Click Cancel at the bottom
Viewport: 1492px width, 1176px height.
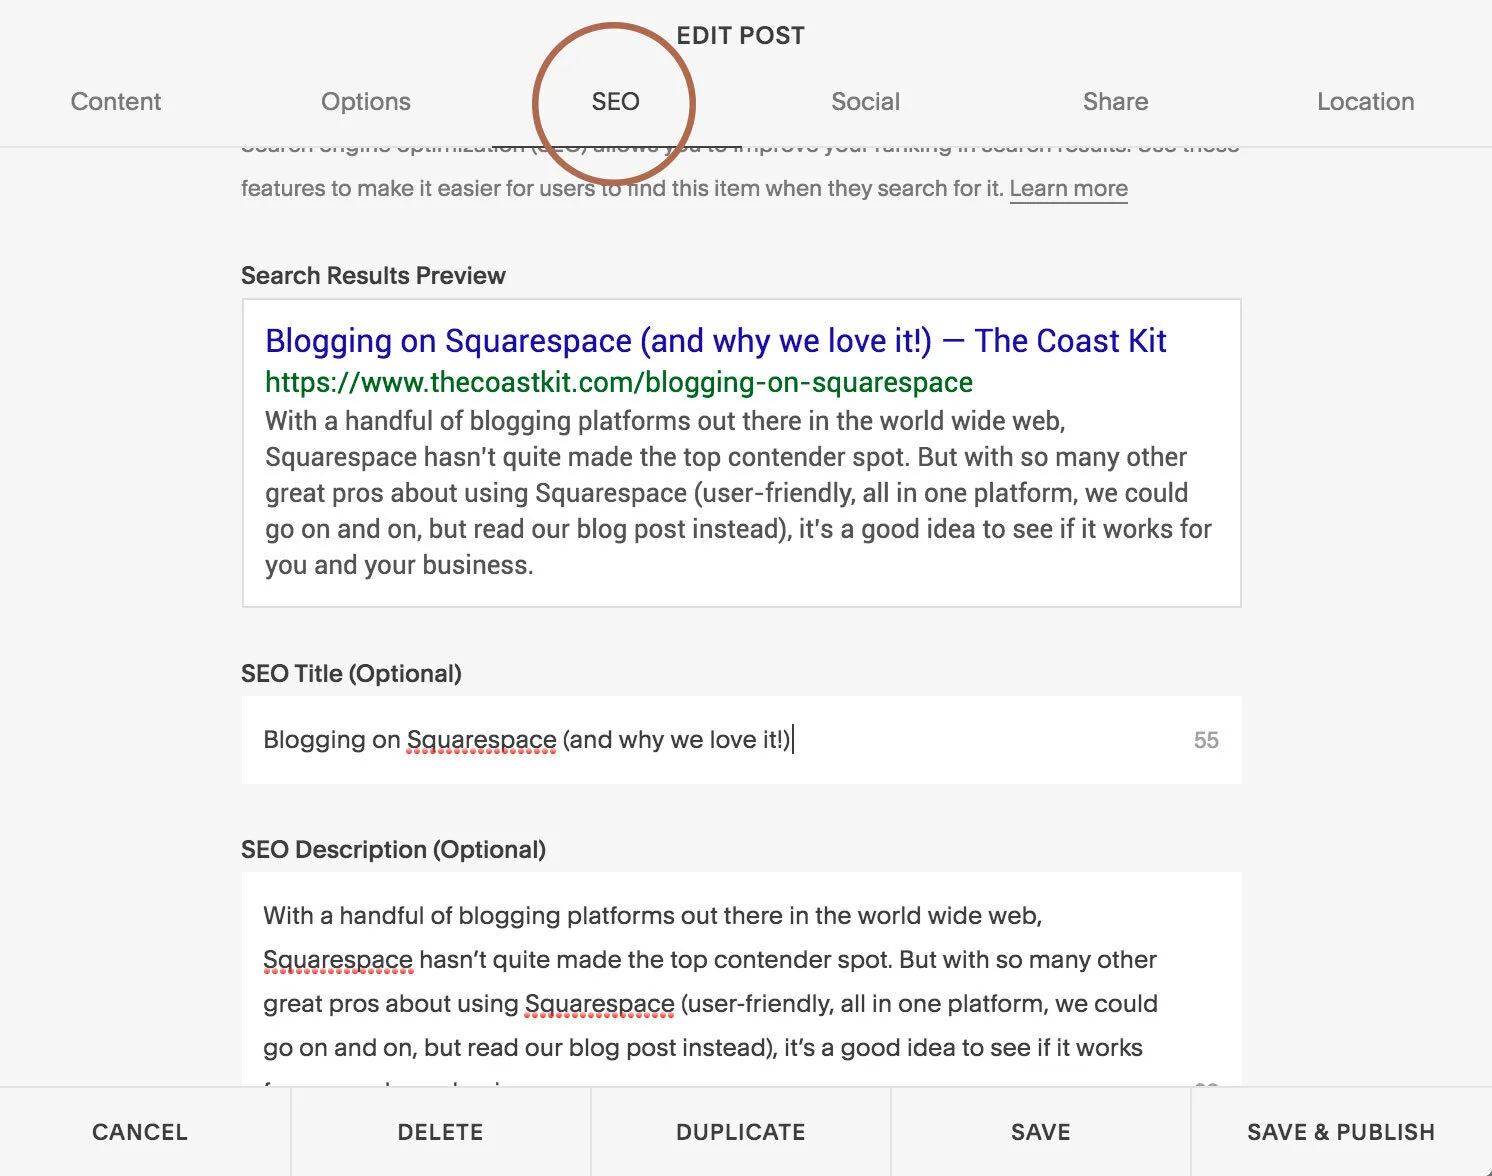140,1132
